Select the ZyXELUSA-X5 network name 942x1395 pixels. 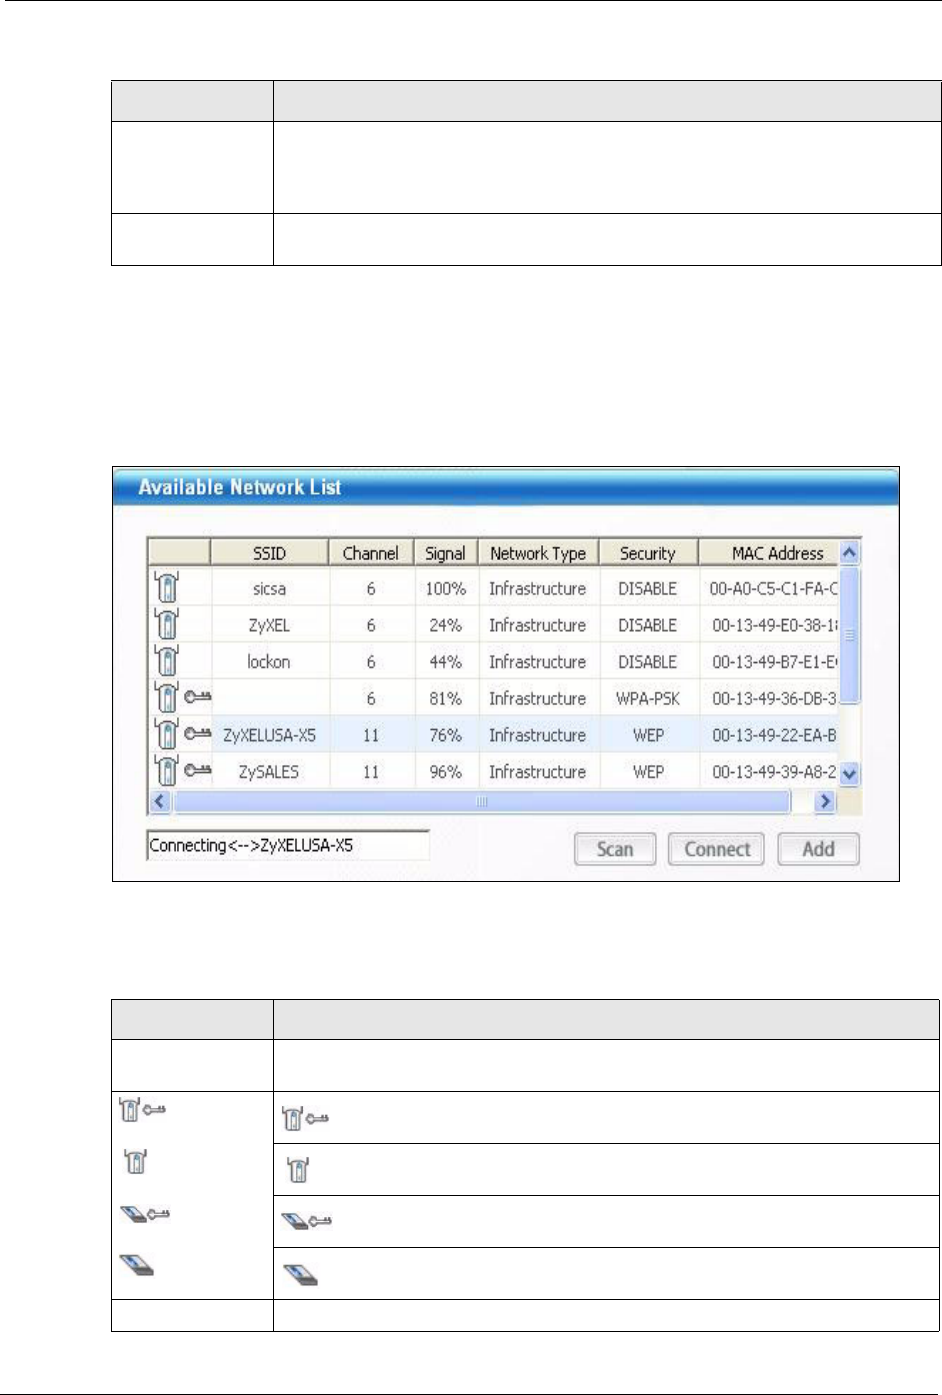pos(269,735)
